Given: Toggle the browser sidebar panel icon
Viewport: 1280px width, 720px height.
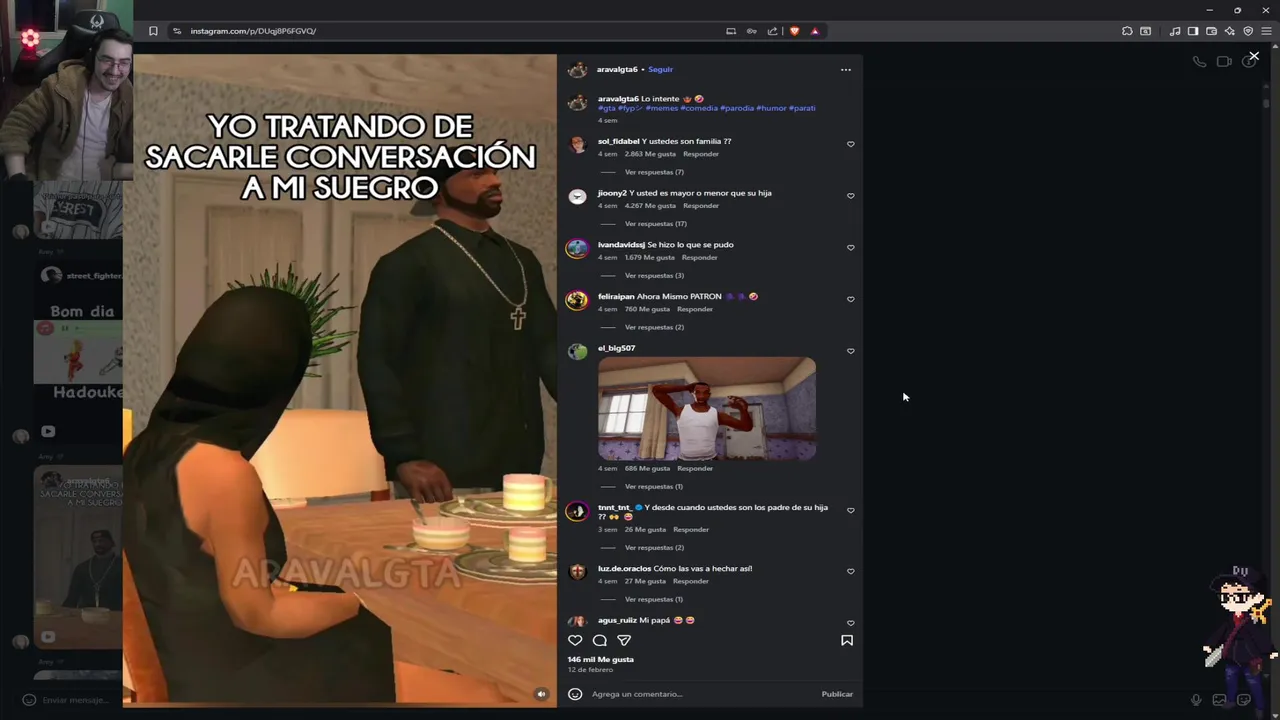Looking at the screenshot, I should pos(1193,31).
